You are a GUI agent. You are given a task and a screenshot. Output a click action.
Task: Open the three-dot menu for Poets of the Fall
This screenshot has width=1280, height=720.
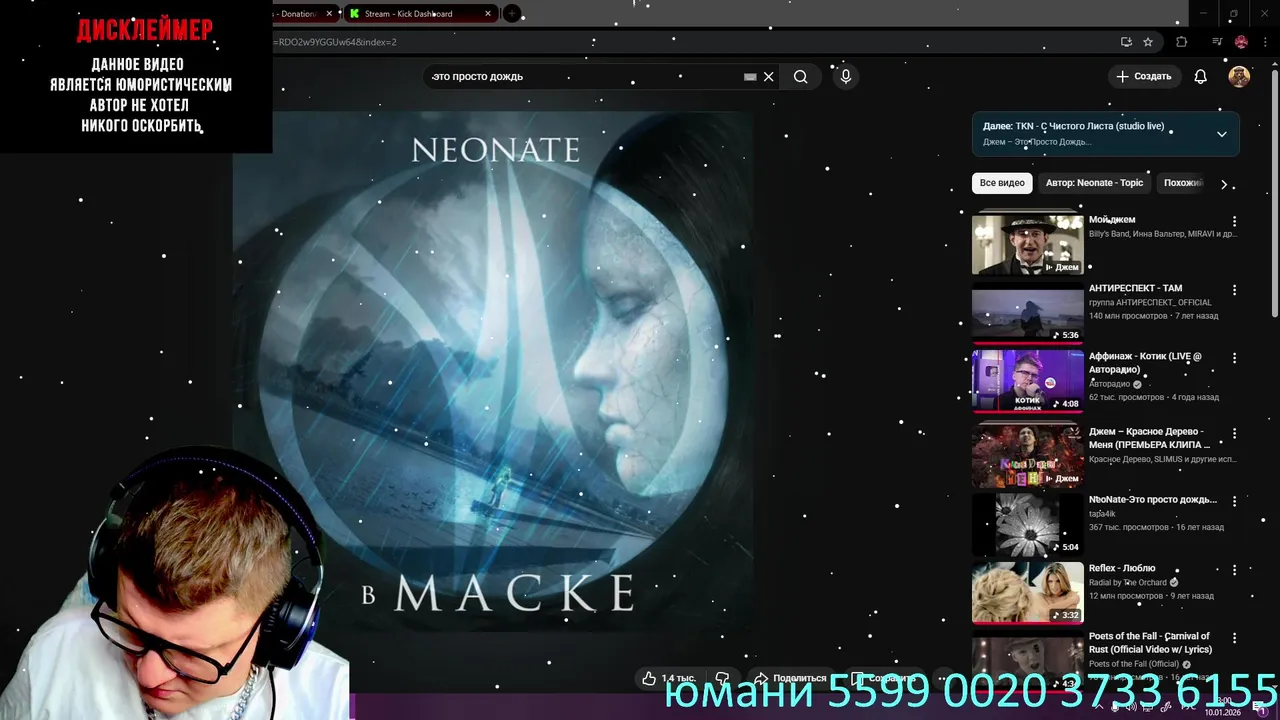(1234, 638)
